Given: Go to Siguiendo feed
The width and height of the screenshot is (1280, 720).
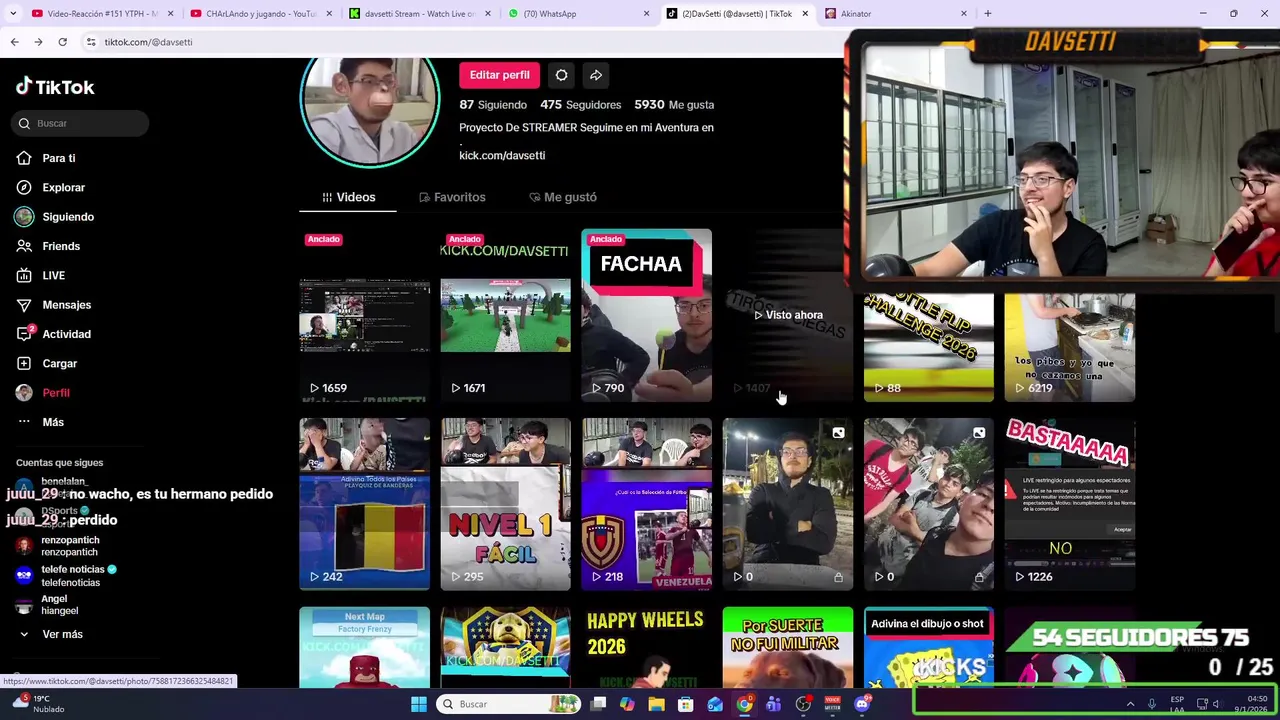Looking at the screenshot, I should tap(67, 217).
